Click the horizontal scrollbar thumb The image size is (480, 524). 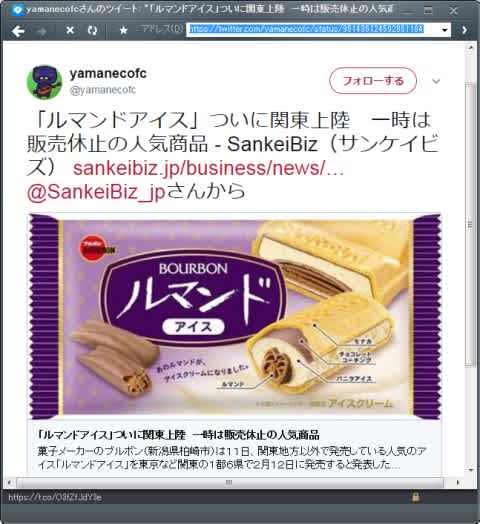click(230, 482)
